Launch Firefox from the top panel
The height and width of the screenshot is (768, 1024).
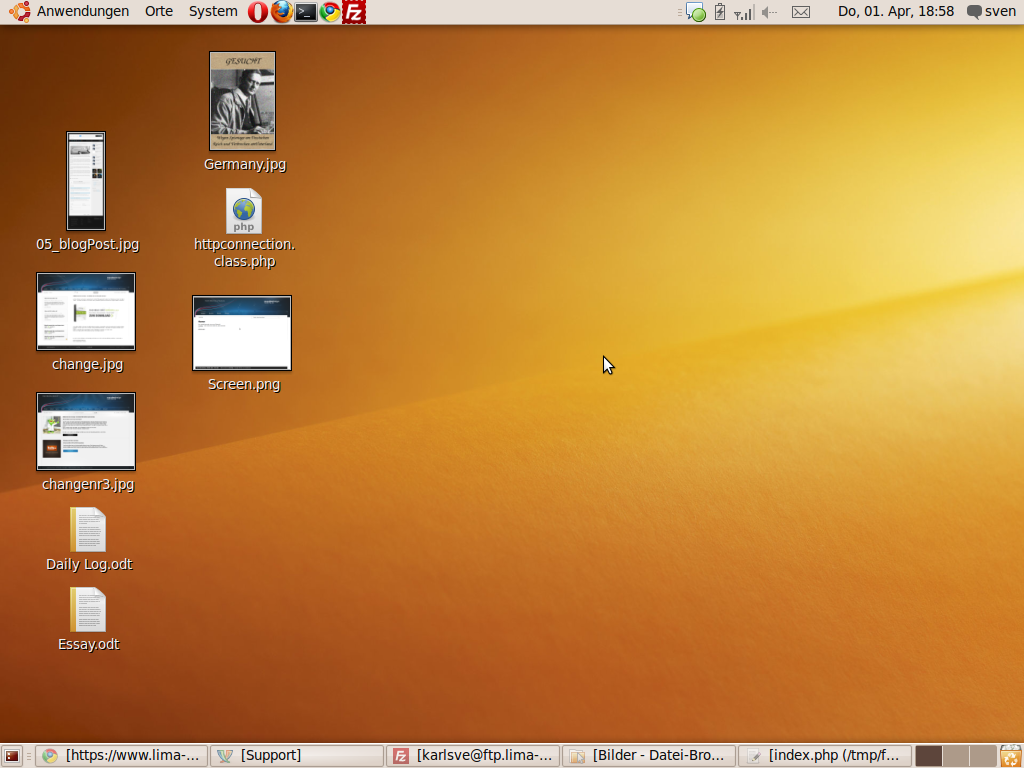(282, 12)
